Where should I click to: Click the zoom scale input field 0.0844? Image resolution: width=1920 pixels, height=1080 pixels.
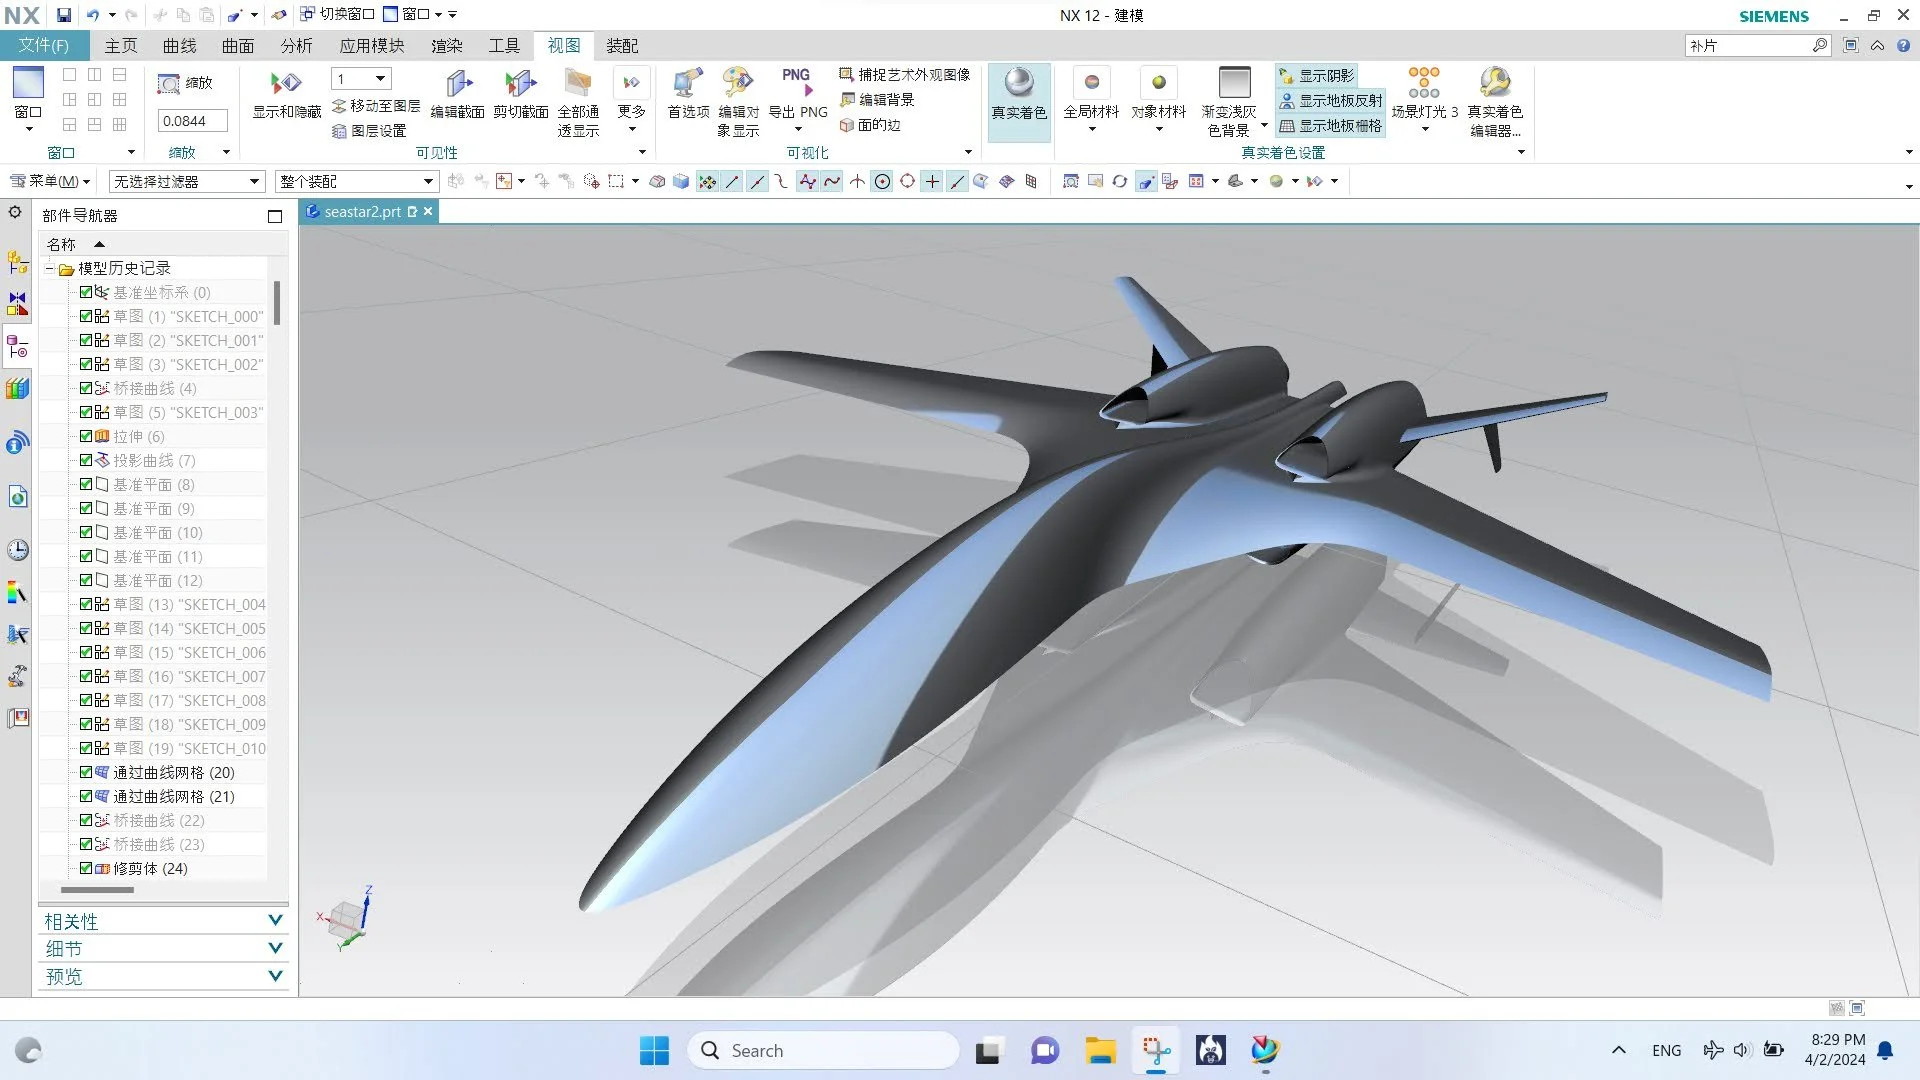tap(191, 121)
